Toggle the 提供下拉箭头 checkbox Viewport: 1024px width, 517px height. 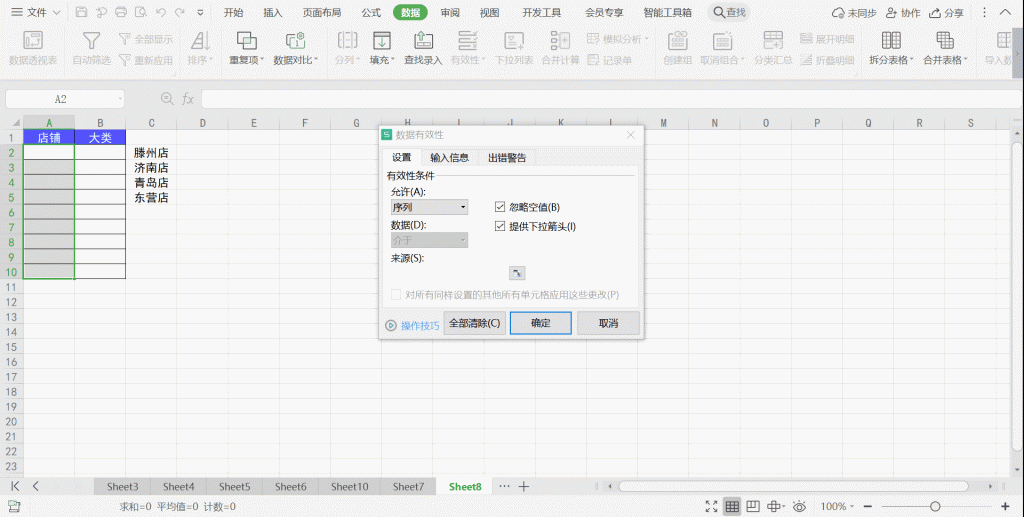pyautogui.click(x=500, y=227)
